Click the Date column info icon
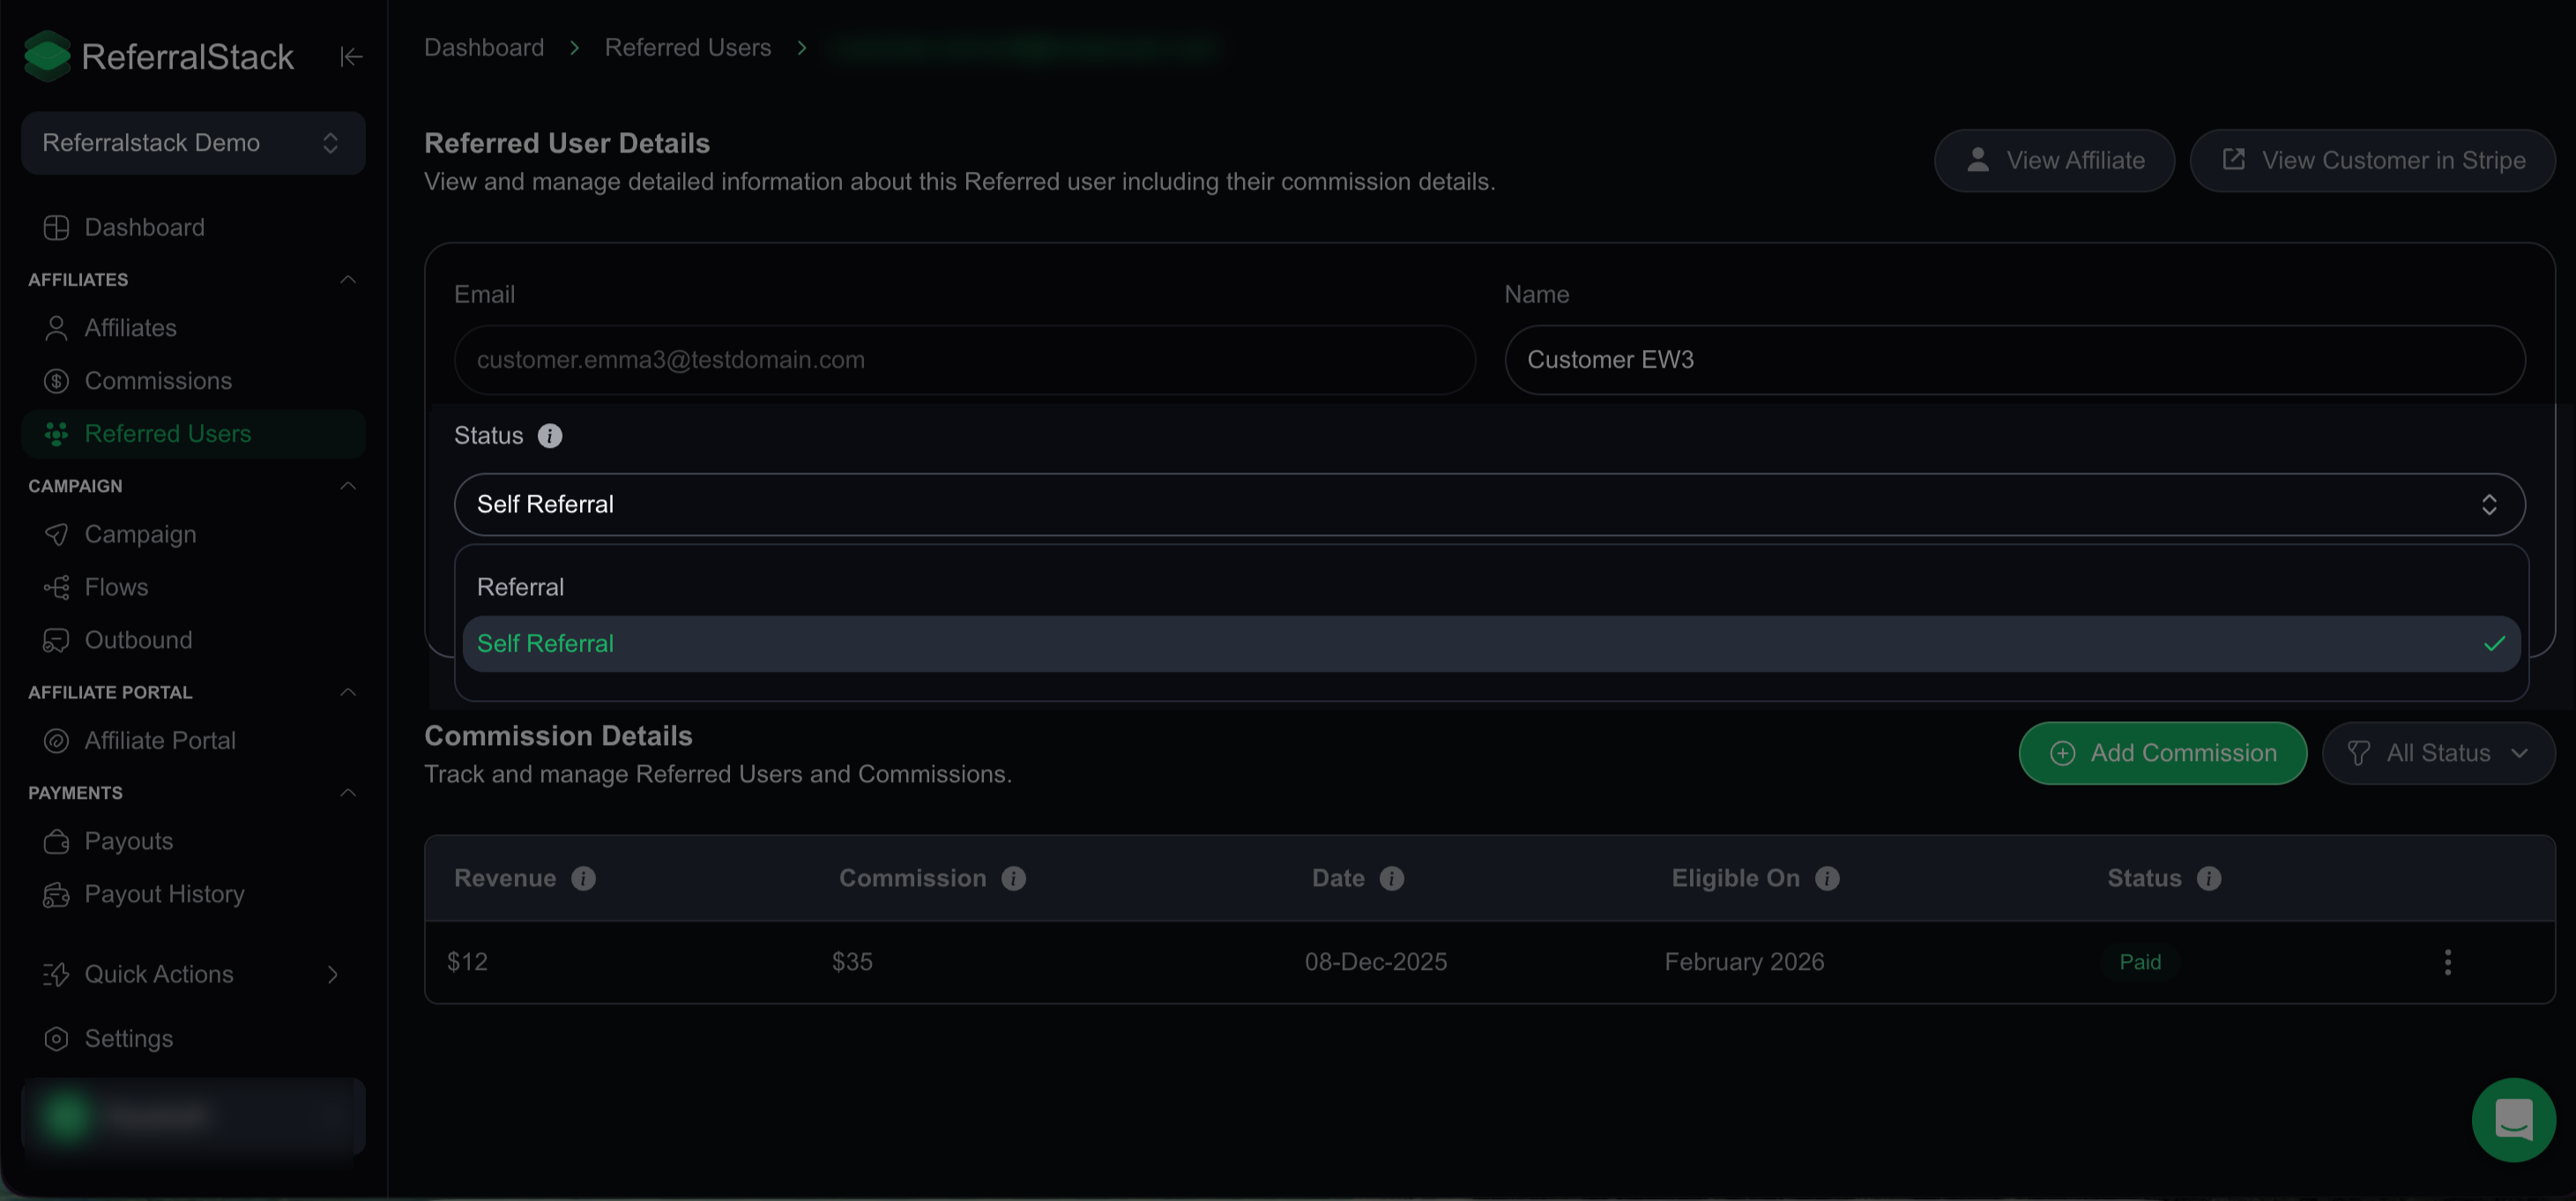 click(1391, 878)
